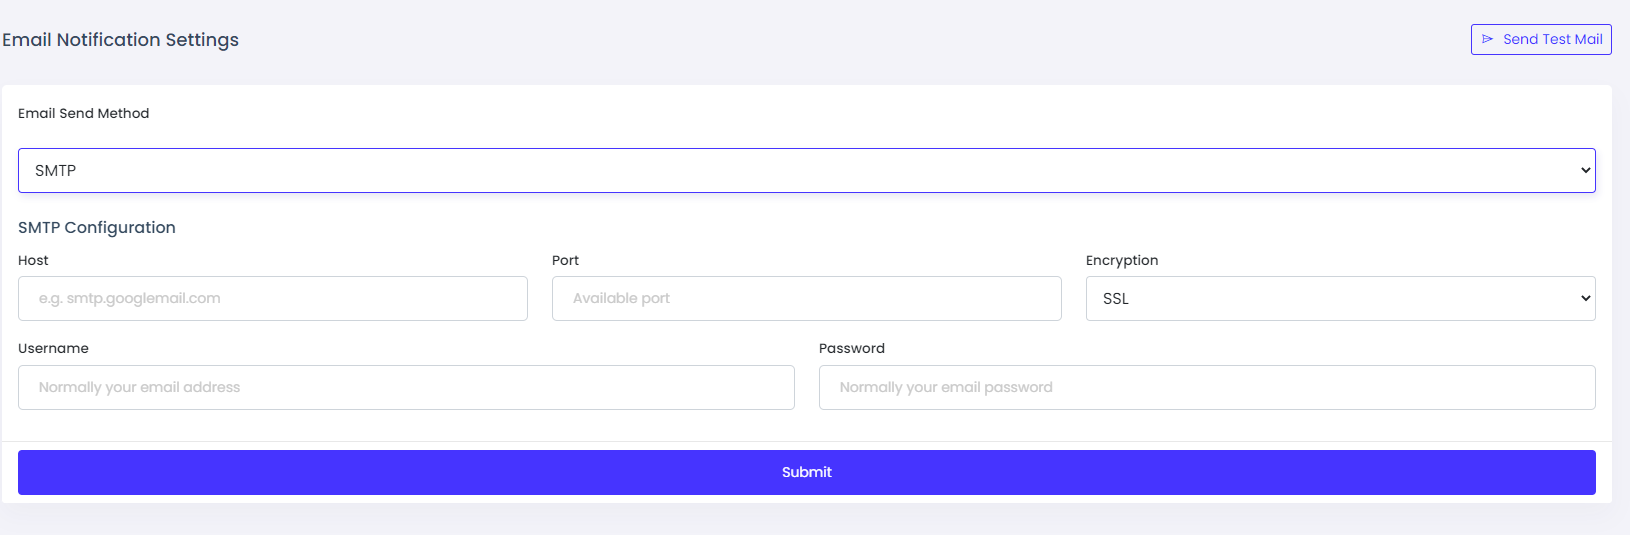This screenshot has width=1630, height=535.
Task: Click the SMTP value in Email Send Method
Action: [56, 171]
